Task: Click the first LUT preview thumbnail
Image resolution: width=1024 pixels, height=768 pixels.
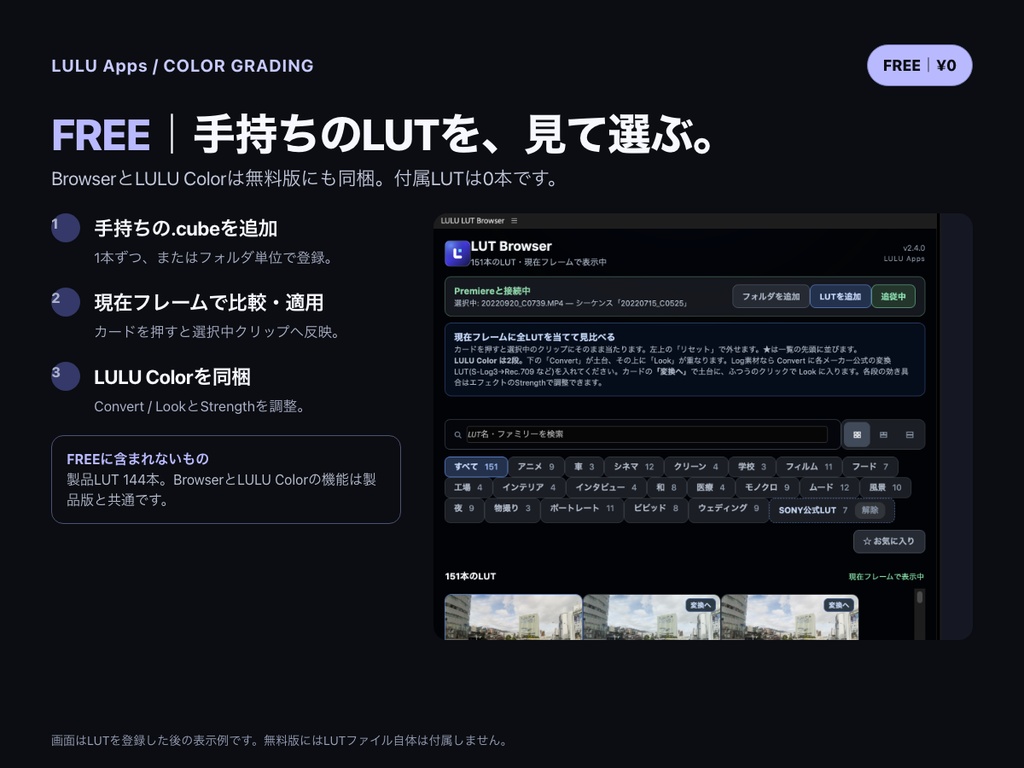Action: tap(513, 617)
